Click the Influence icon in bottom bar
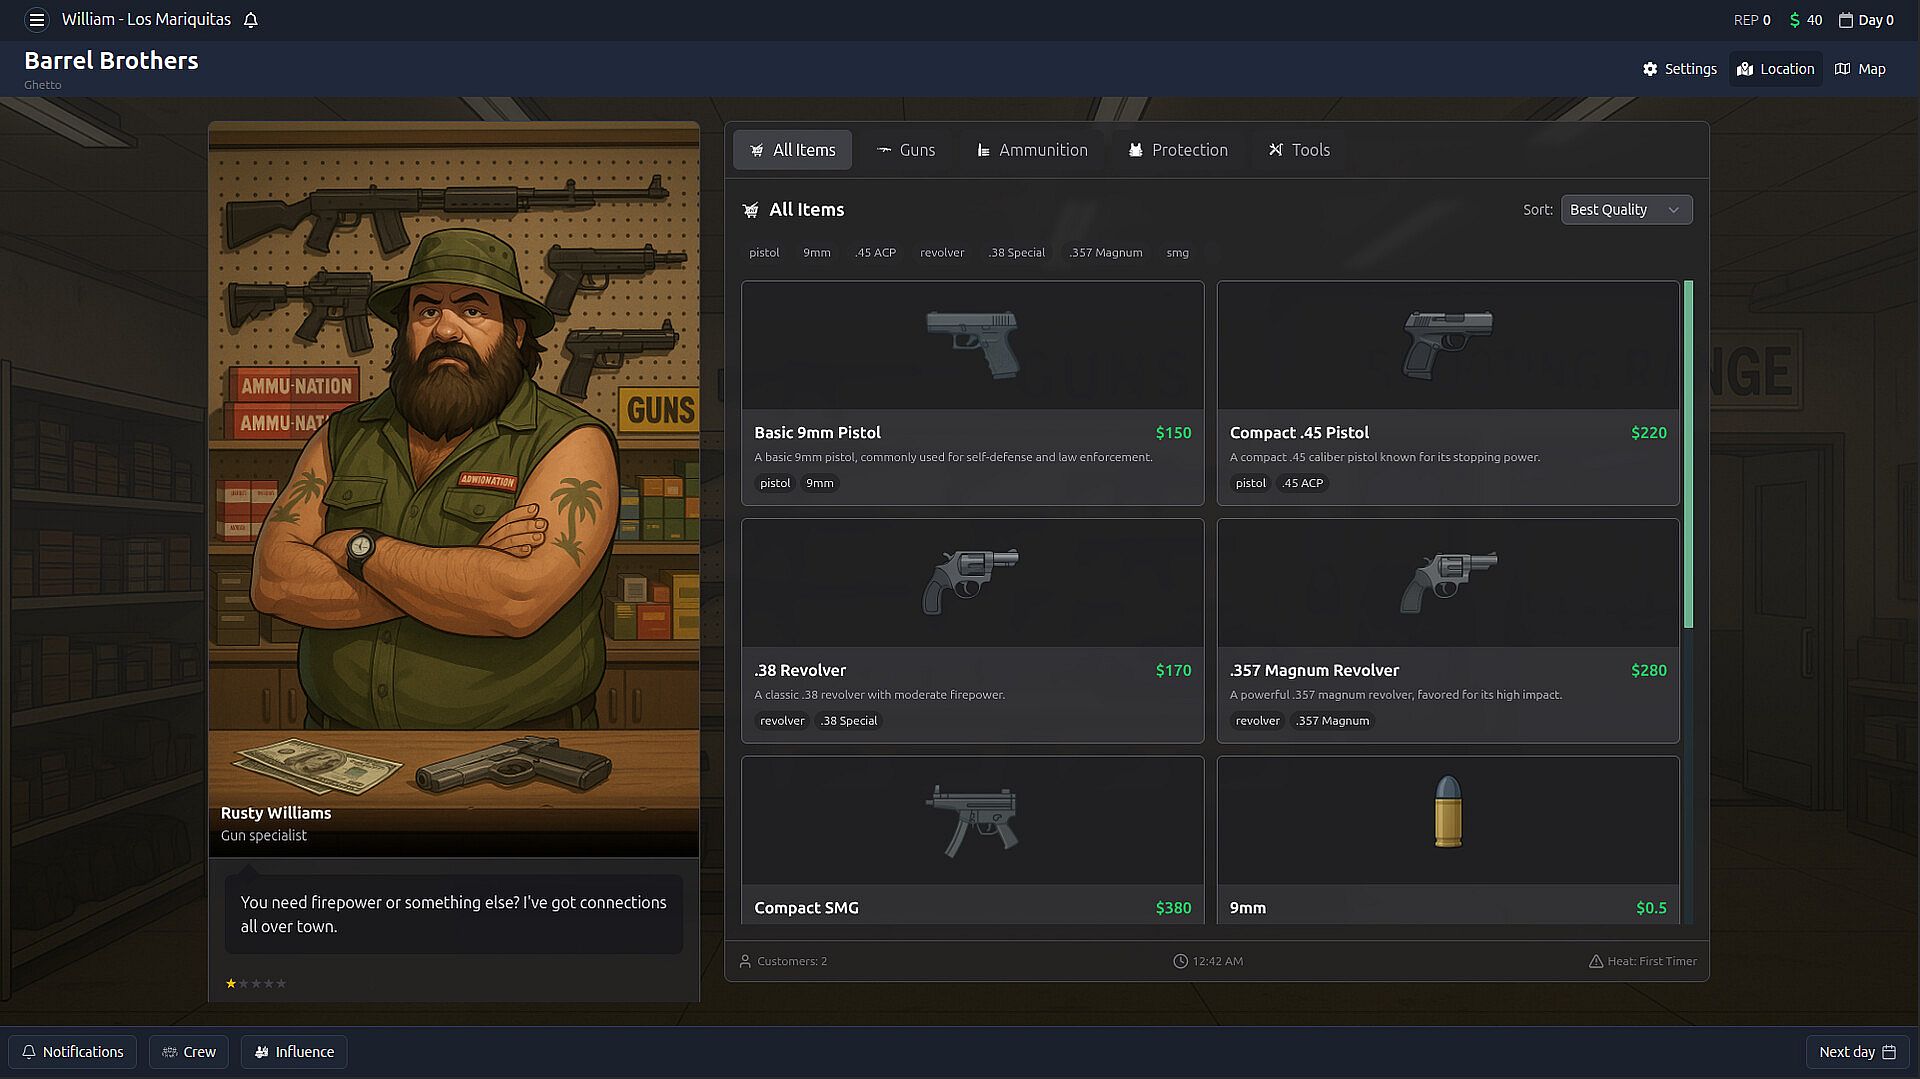 262,1052
